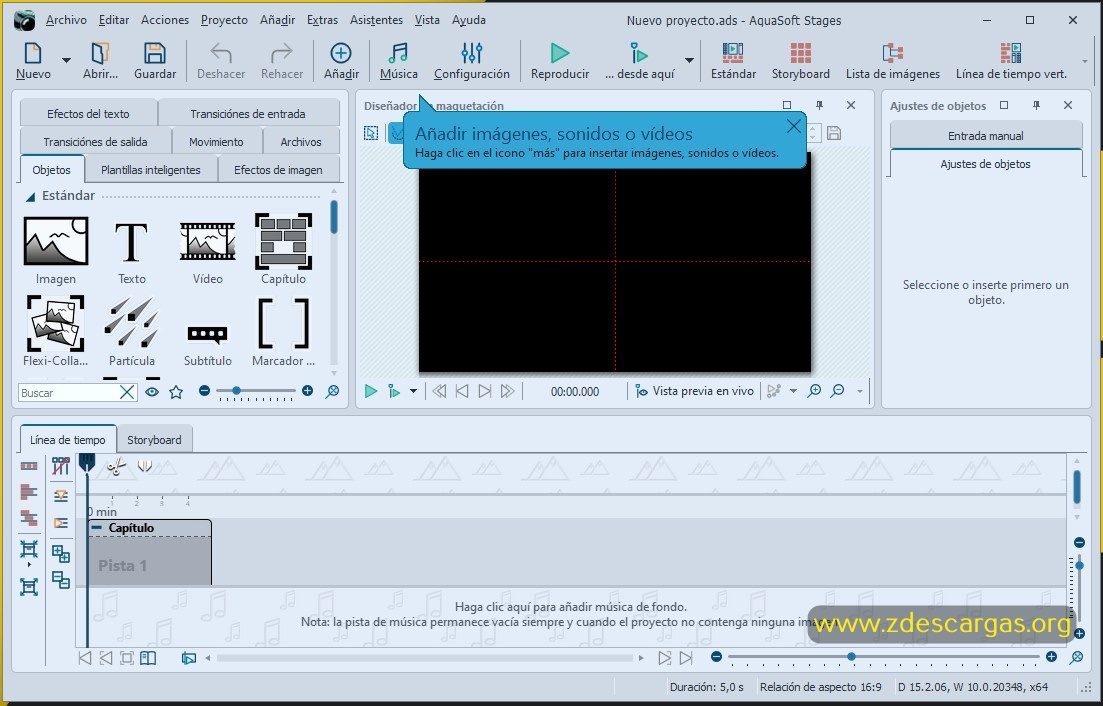Select the Texto object

coord(132,250)
